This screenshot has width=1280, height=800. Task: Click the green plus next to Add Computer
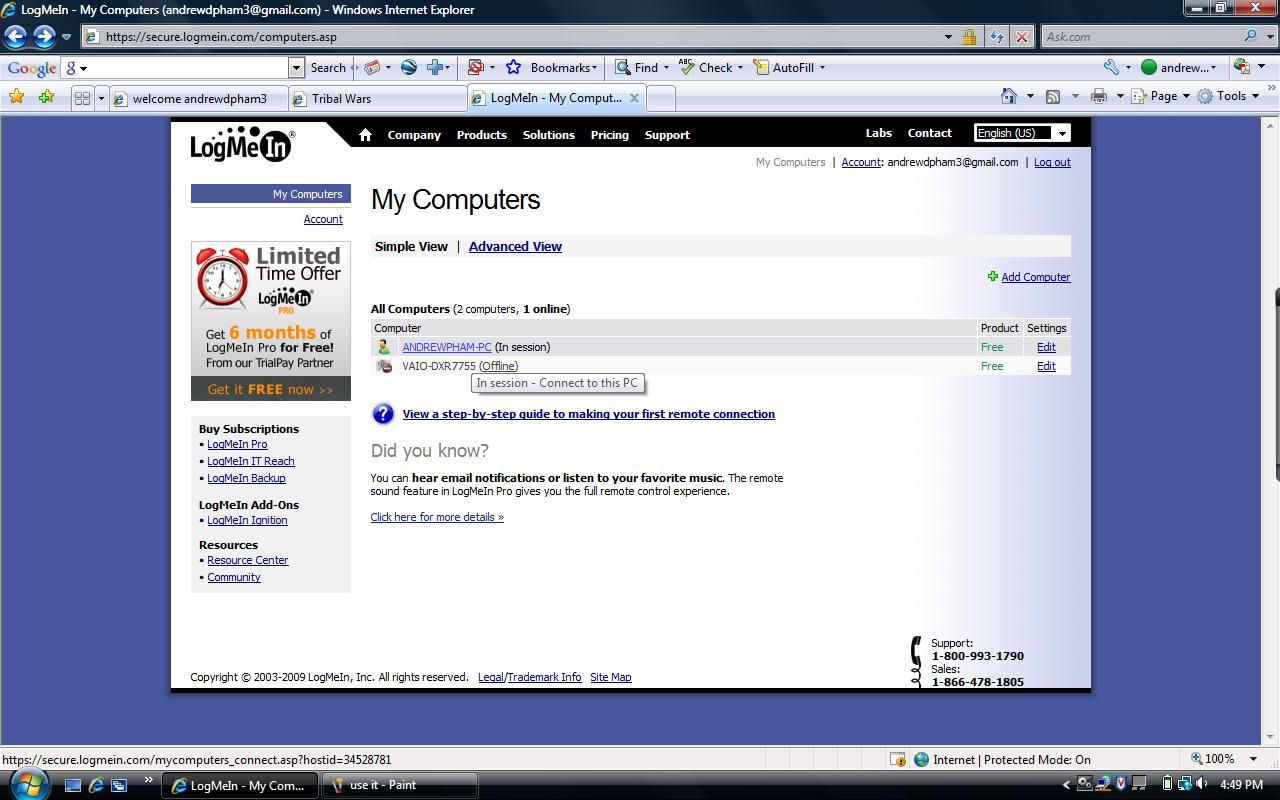993,277
